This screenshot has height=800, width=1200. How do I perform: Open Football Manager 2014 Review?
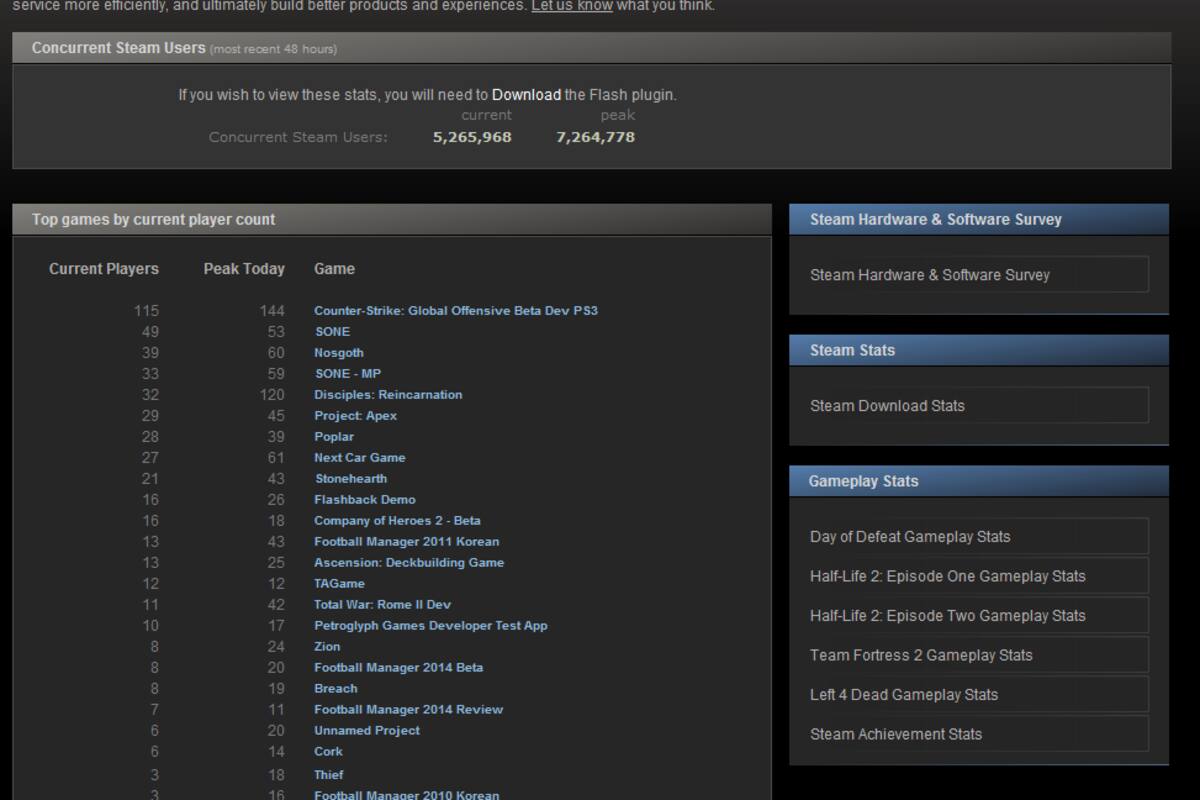point(409,710)
